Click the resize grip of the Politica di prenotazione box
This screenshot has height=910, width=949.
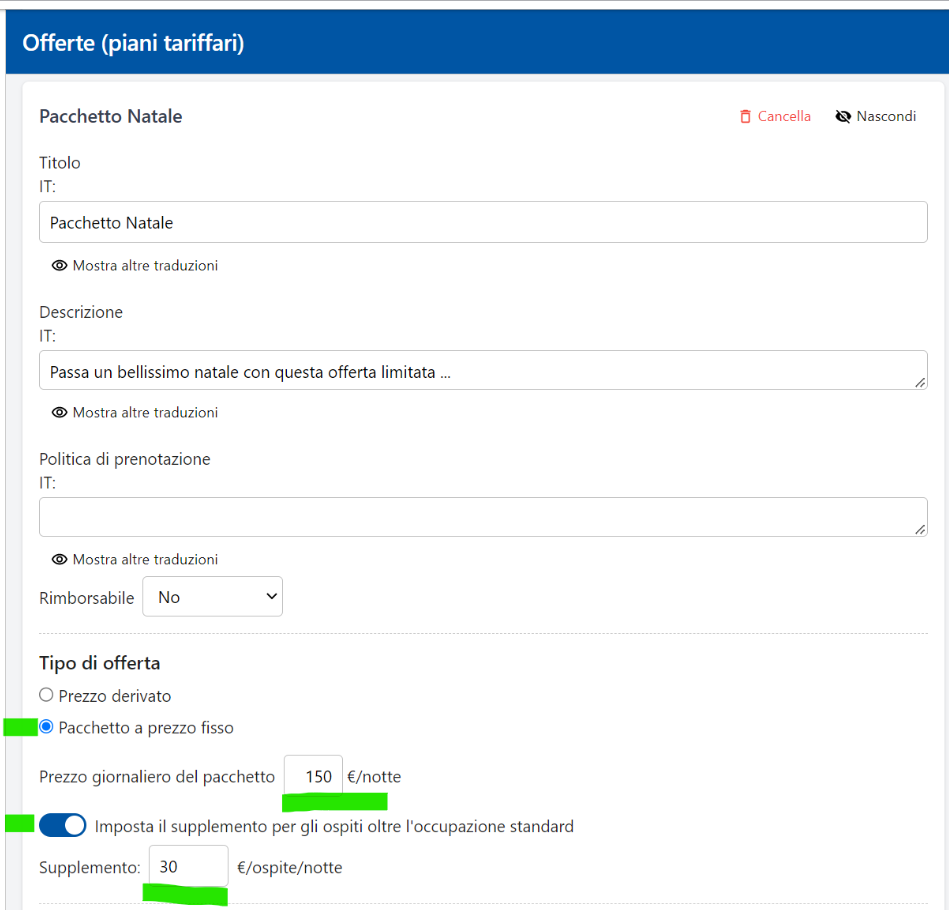[x=920, y=529]
